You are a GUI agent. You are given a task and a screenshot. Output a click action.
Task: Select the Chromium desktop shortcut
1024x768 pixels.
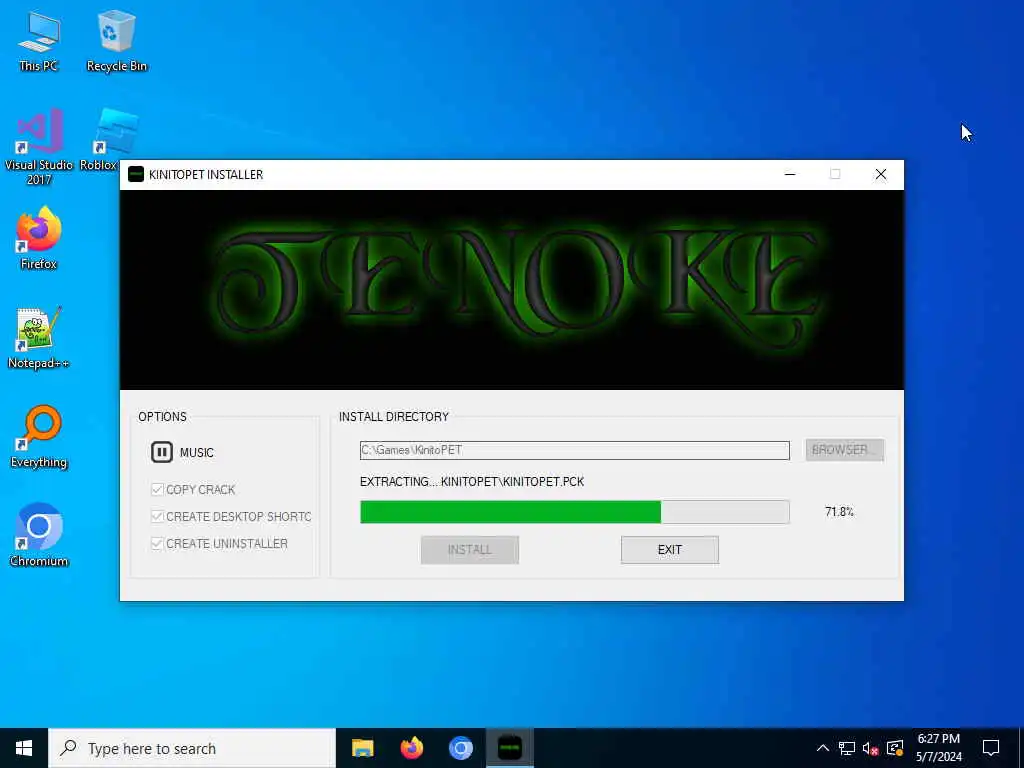click(39, 535)
